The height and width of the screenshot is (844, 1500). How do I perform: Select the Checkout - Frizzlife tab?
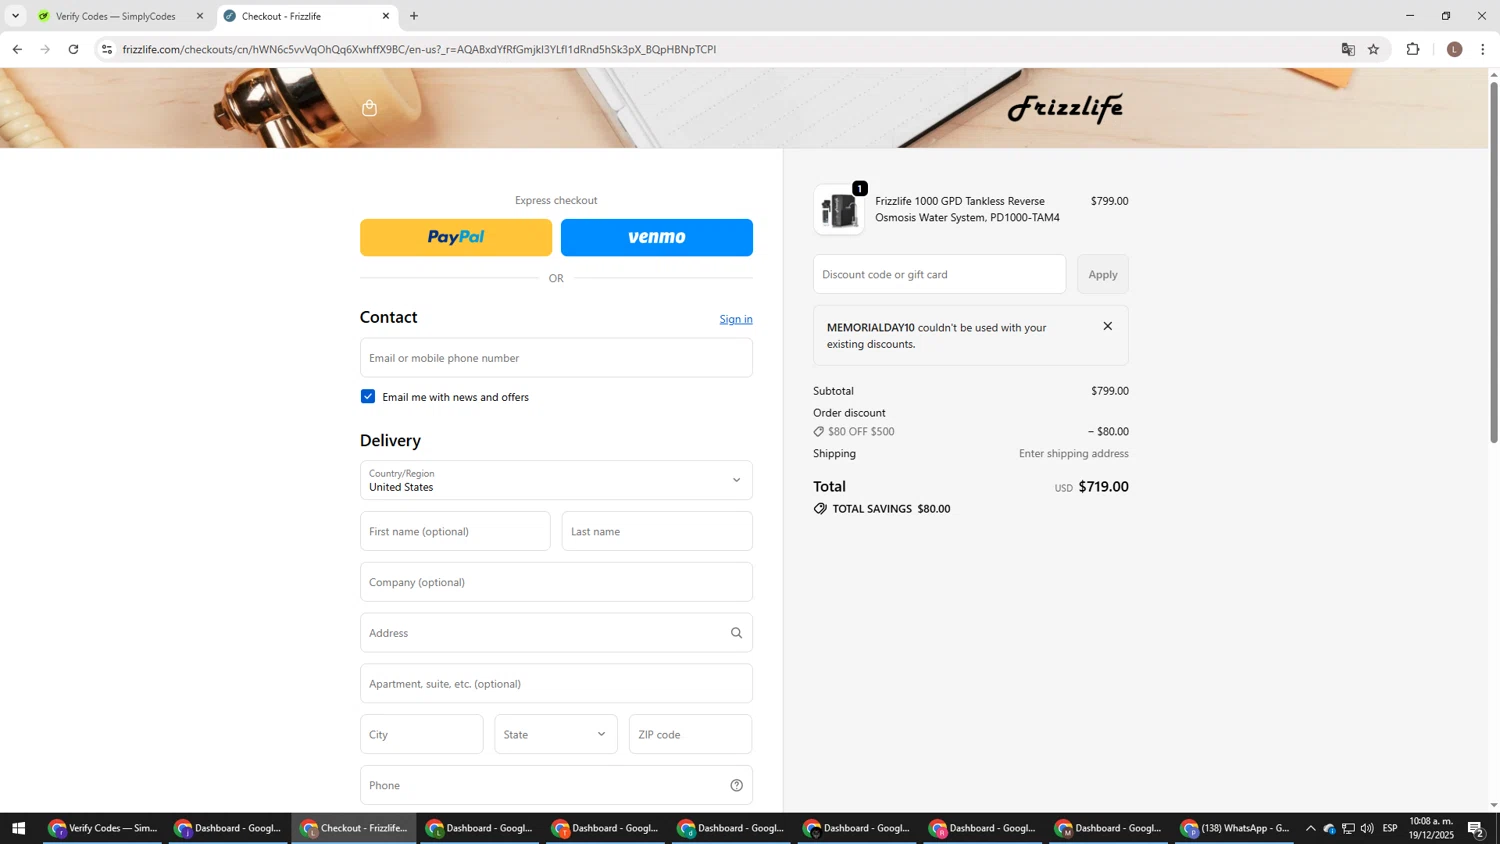pos(306,16)
